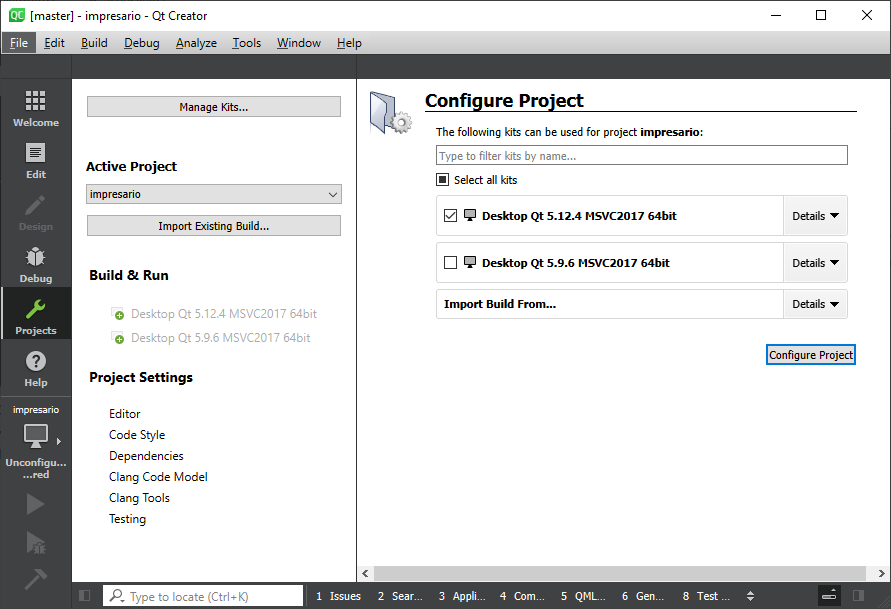Switch to Debug mode

[35, 265]
